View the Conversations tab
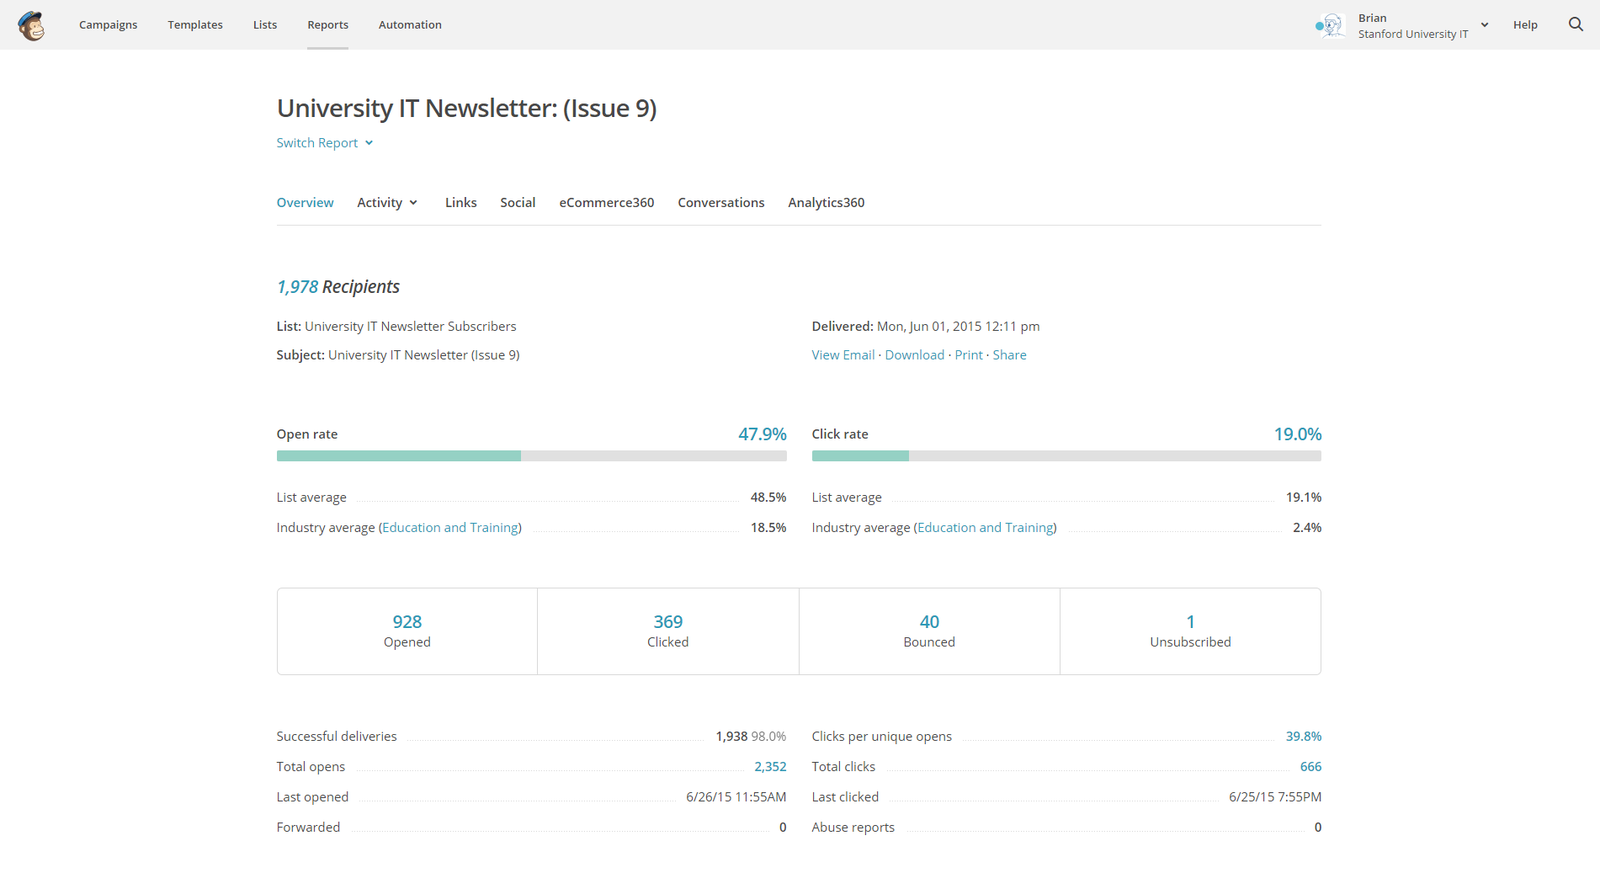Viewport: 1600px width, 873px height. pyautogui.click(x=721, y=202)
